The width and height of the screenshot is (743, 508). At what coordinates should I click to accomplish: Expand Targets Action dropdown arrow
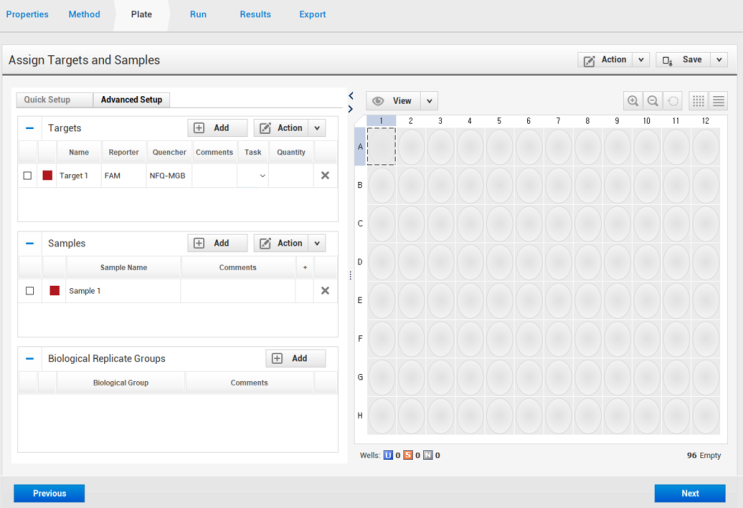(x=317, y=128)
